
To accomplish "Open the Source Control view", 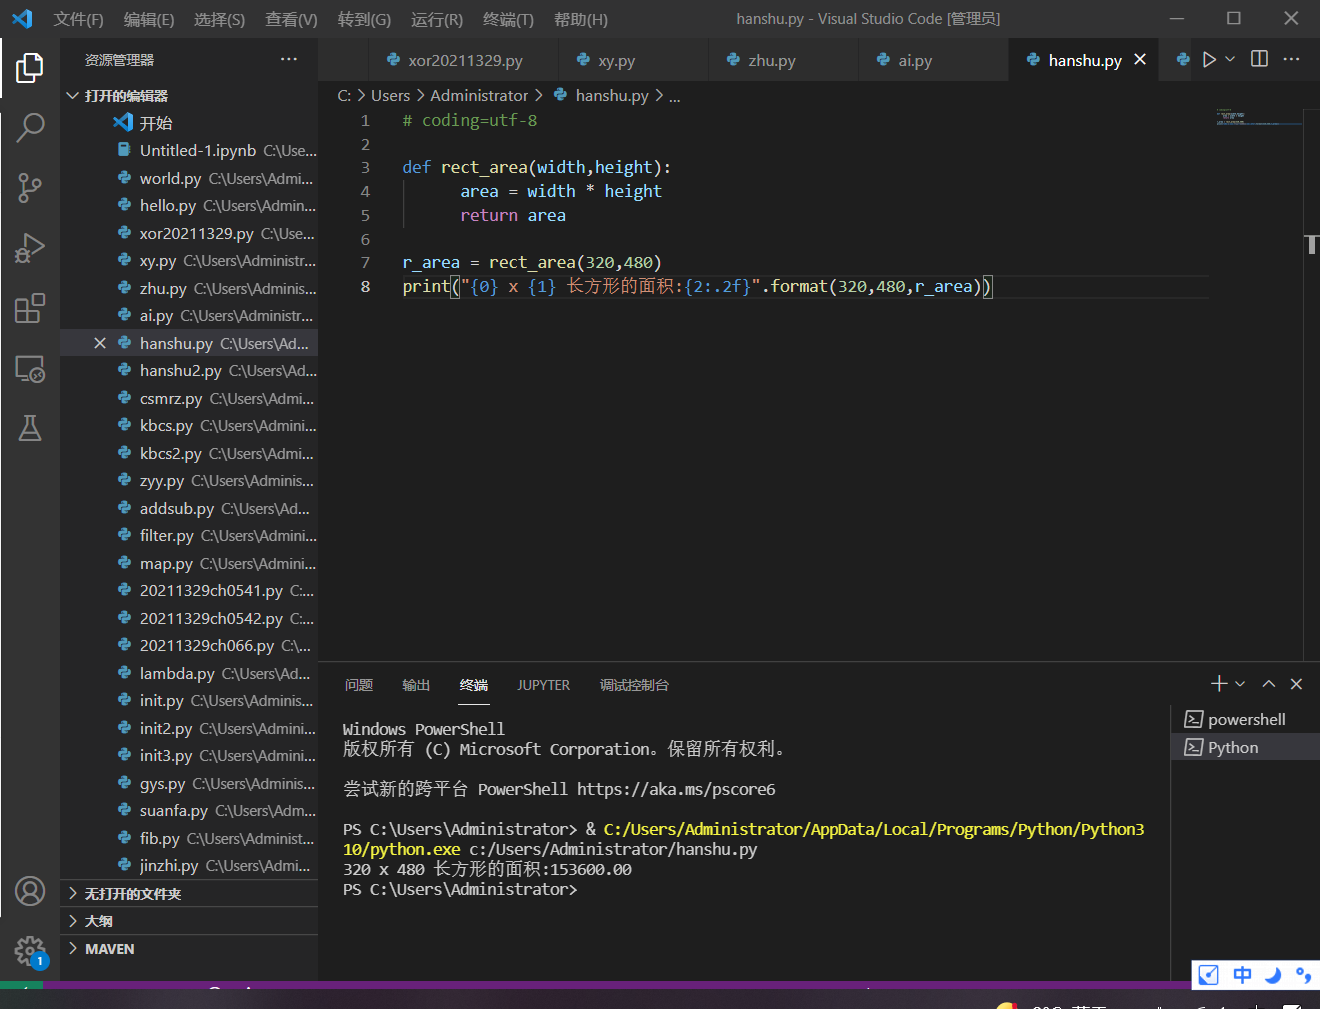I will point(30,188).
